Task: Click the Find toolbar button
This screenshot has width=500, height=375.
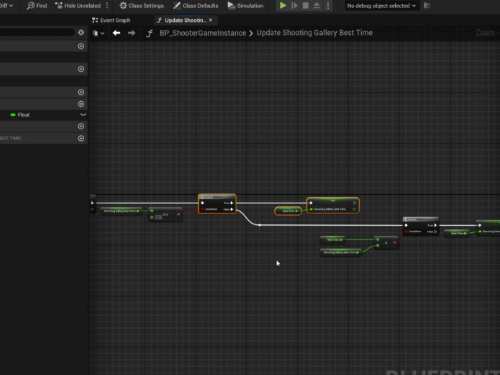Action: coord(37,6)
